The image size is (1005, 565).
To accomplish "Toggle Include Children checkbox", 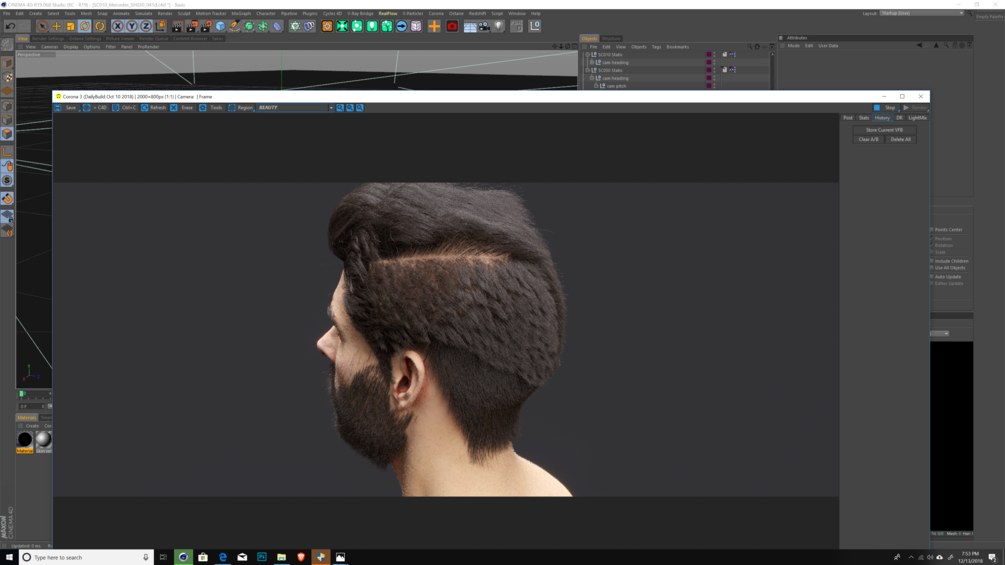I will (x=932, y=261).
